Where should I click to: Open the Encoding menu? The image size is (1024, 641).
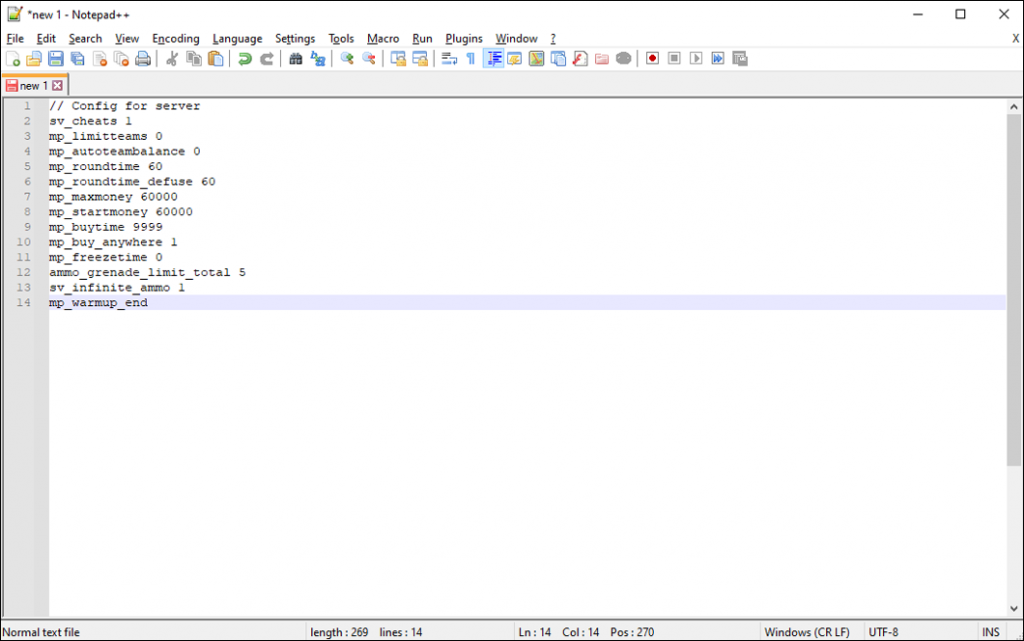point(175,38)
